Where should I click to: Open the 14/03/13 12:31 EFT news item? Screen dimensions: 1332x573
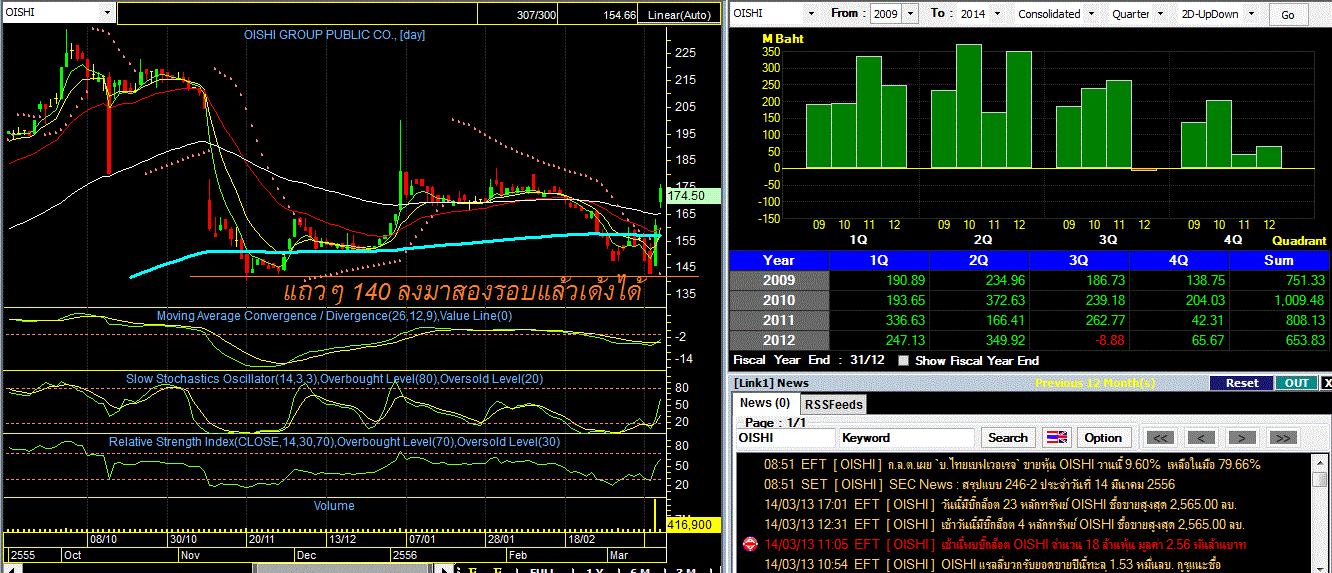1003,524
